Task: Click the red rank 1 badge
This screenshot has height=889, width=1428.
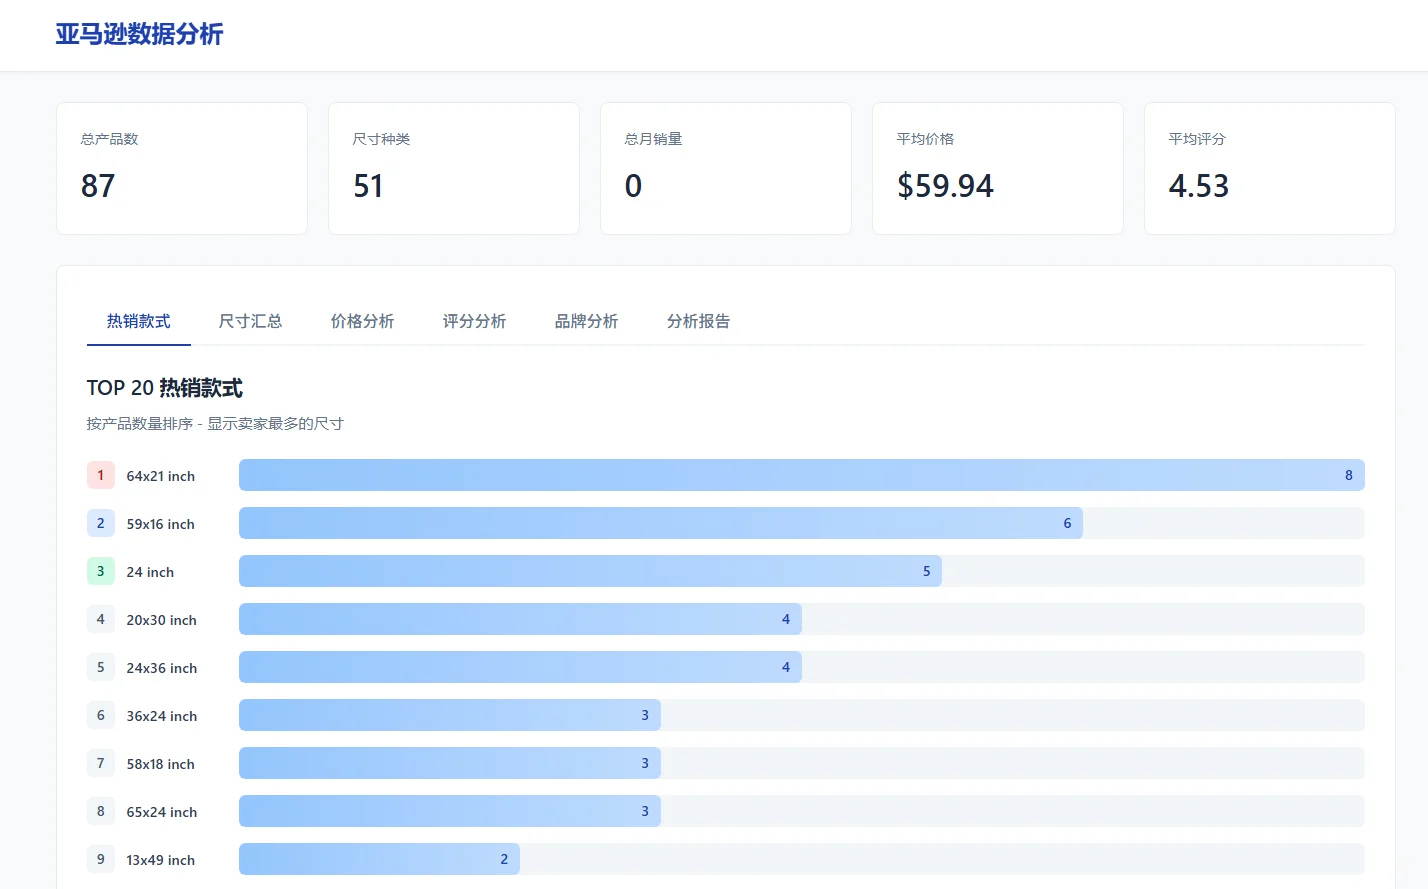Action: point(101,475)
